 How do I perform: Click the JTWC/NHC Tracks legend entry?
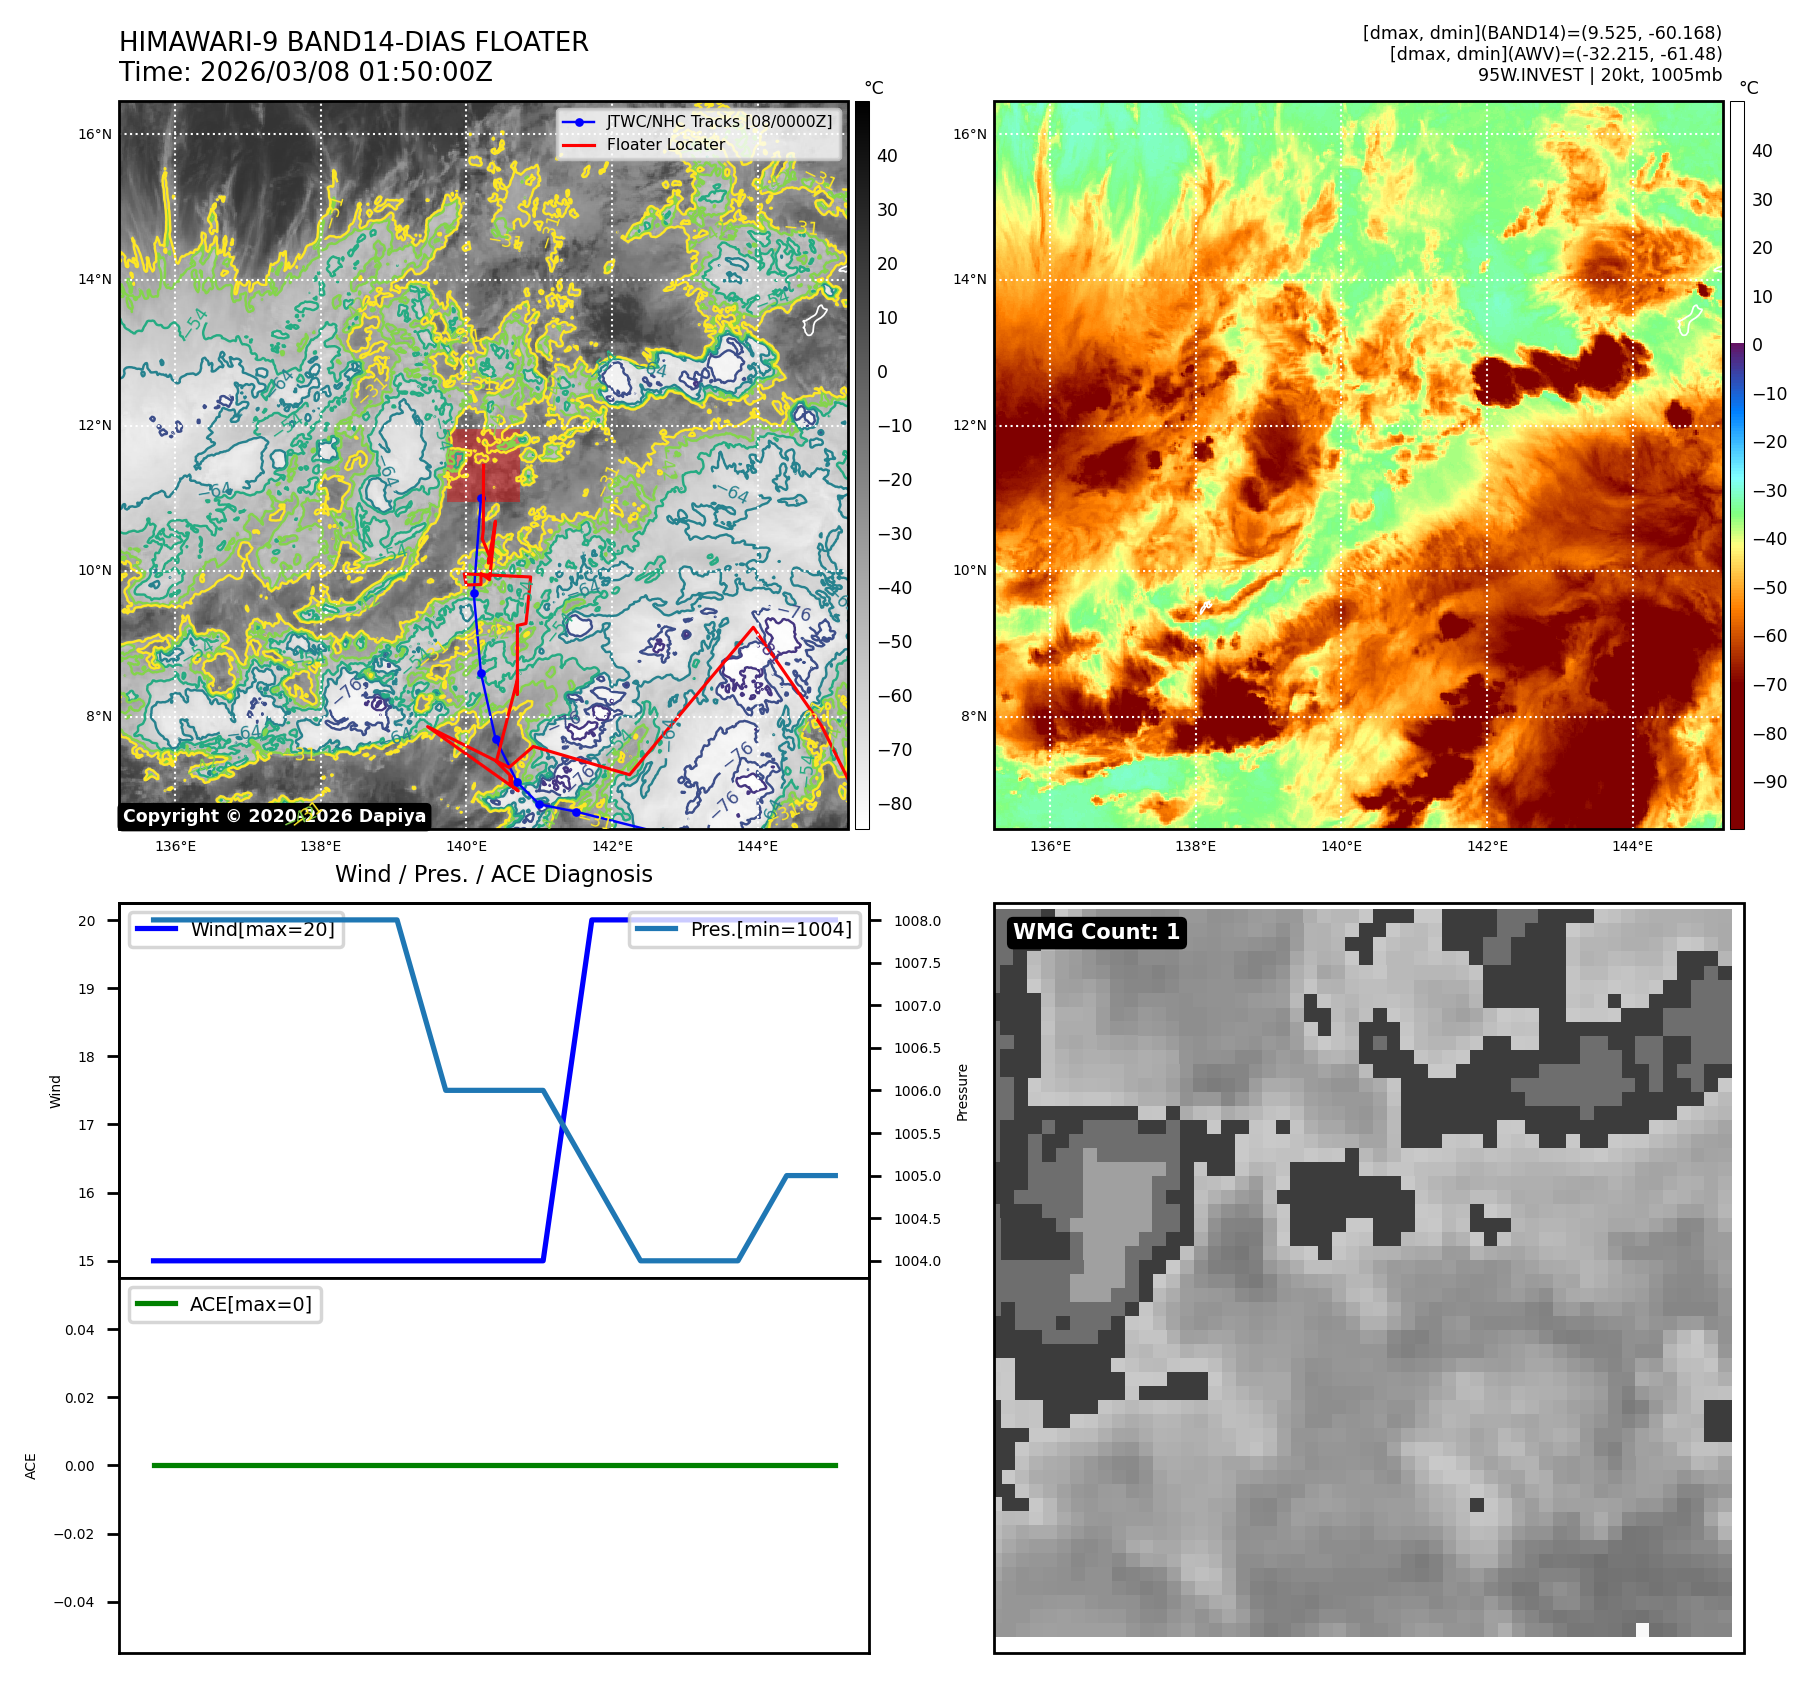718,121
